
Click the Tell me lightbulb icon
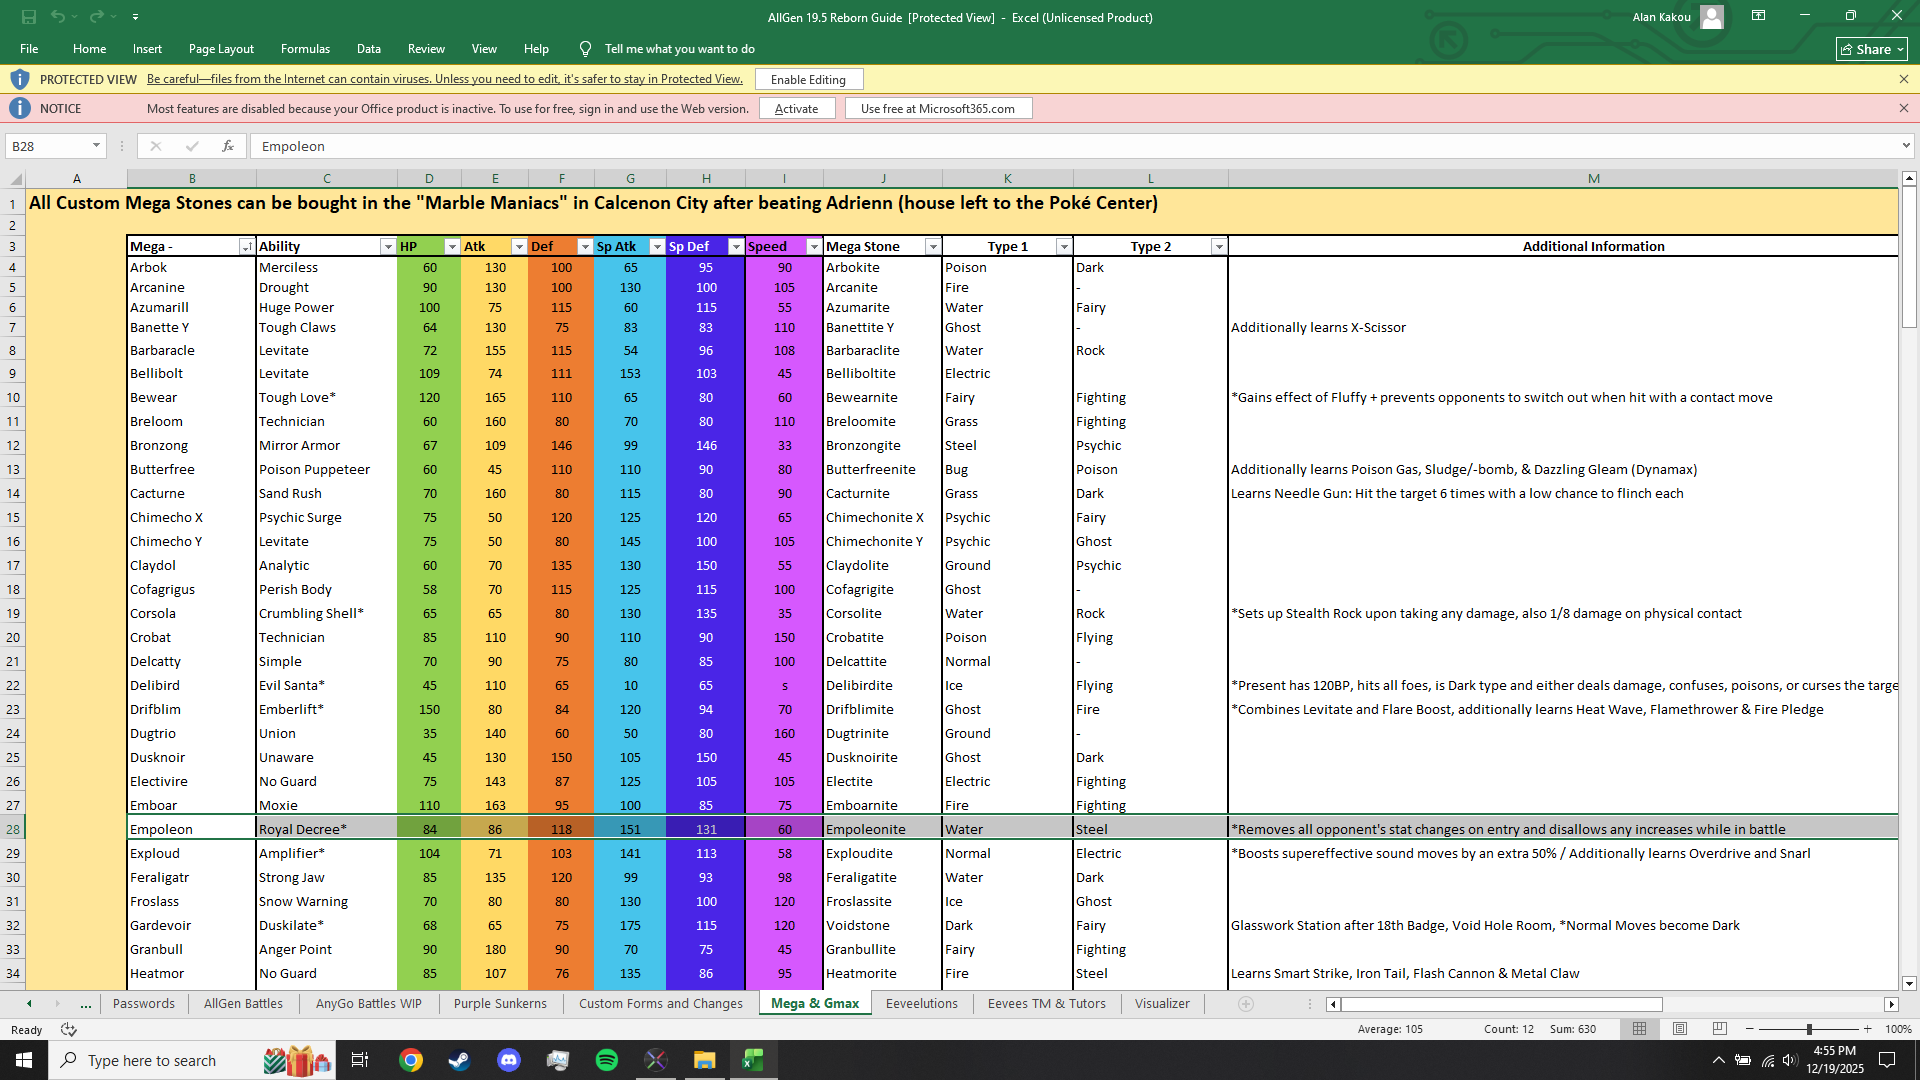585,49
